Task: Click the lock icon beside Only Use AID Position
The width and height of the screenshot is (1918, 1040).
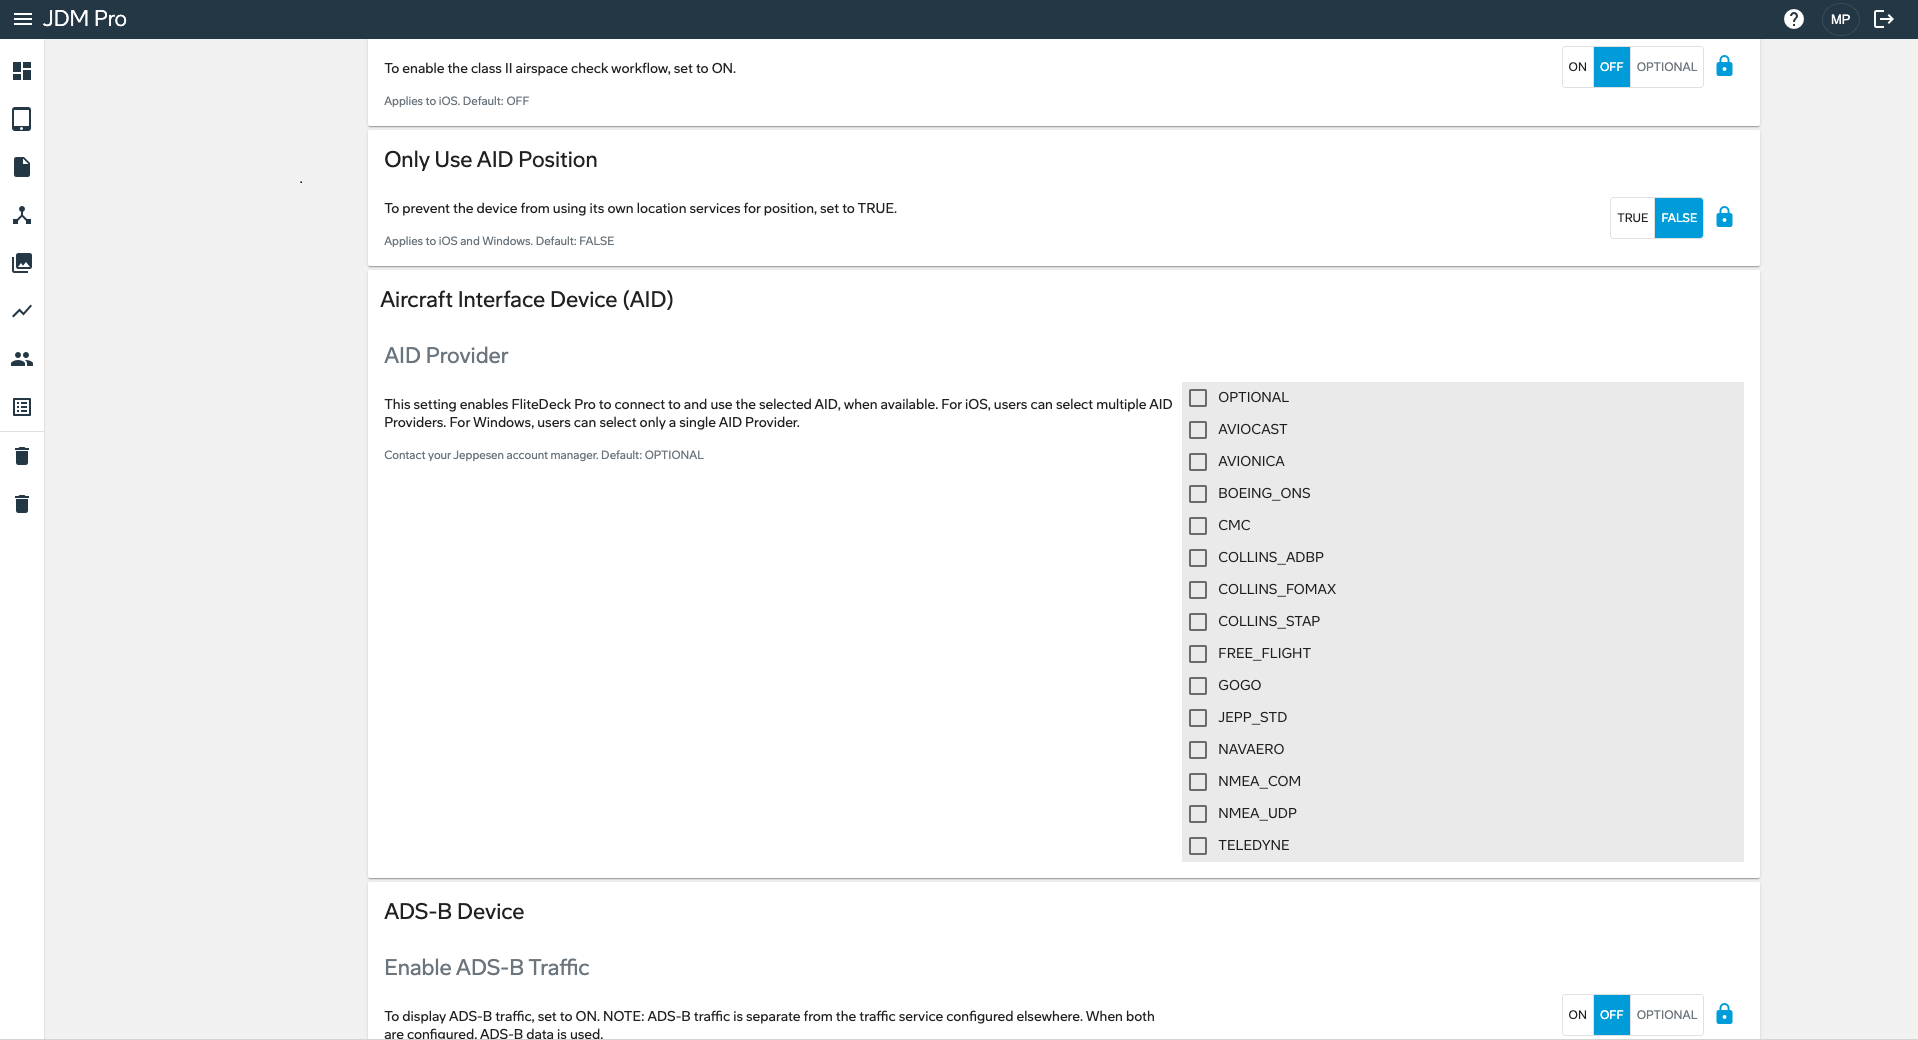Action: [1724, 217]
